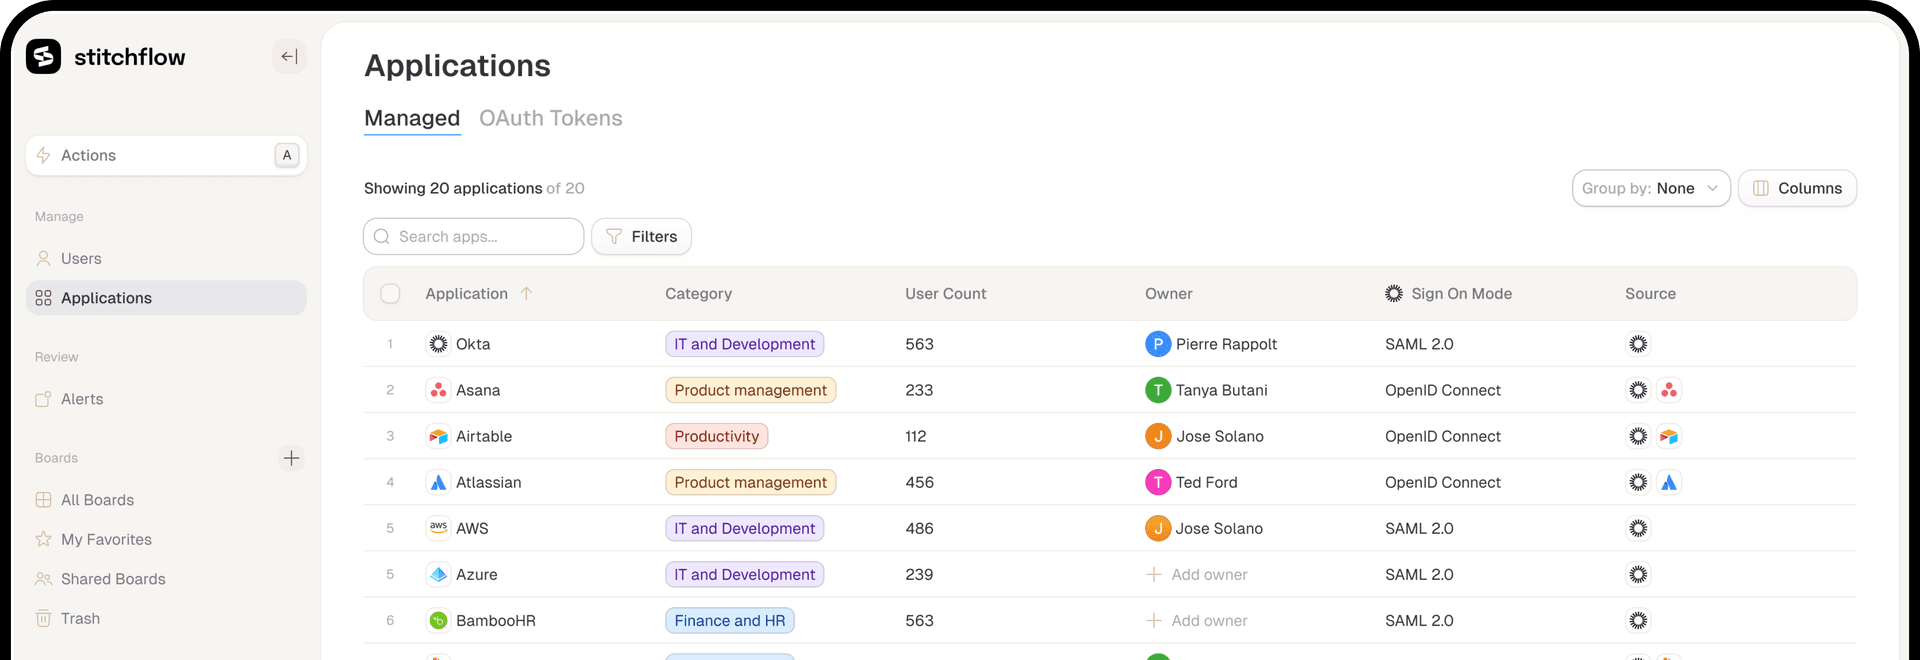Click Okta source icon in Asana row
Screen dimensions: 1920x660
1638,390
